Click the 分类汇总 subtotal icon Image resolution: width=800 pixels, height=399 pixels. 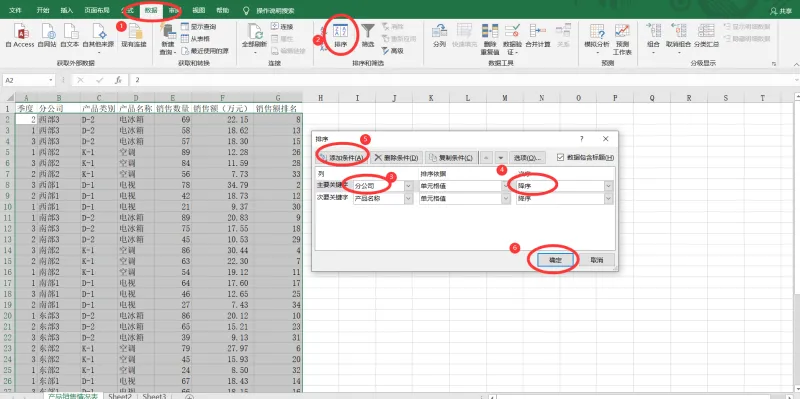[x=706, y=36]
